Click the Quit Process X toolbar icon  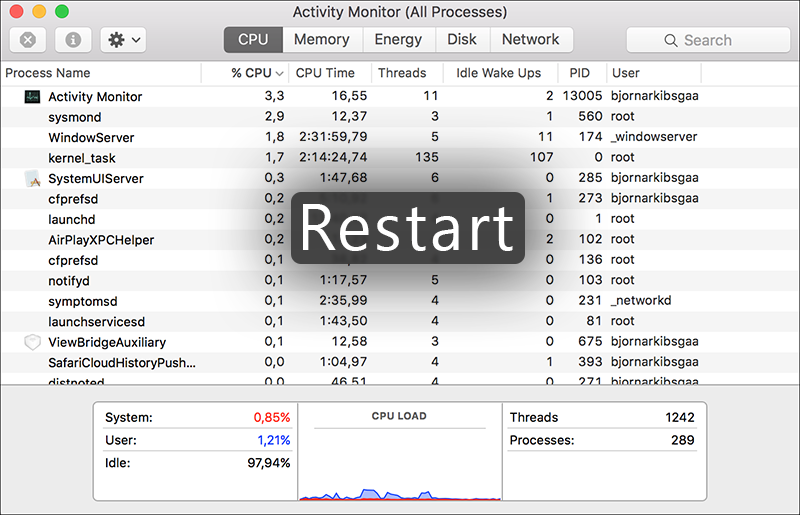point(28,40)
